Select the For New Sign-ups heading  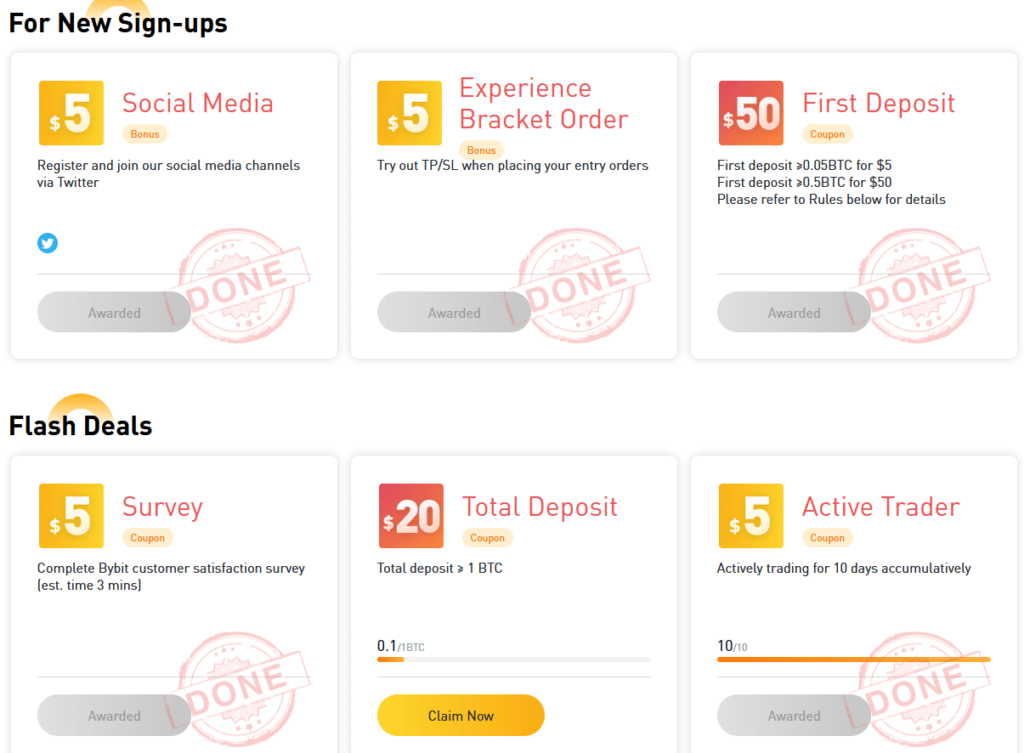pos(117,22)
